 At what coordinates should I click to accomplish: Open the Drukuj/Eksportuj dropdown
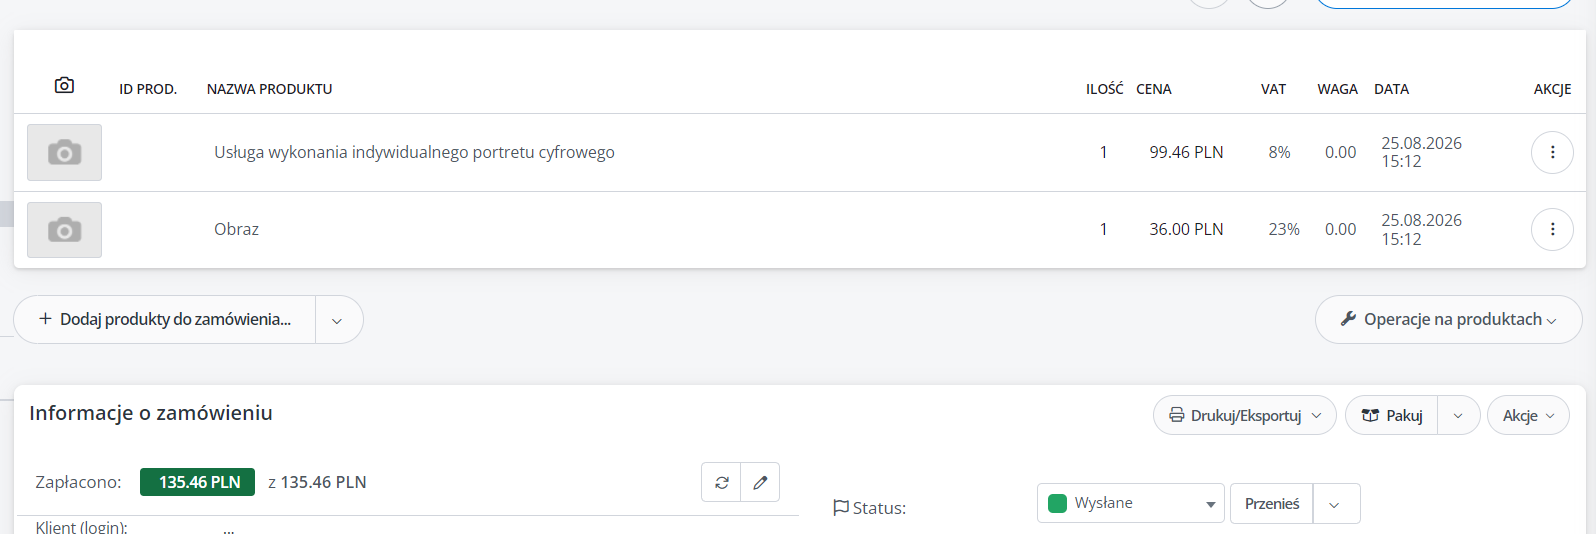[1244, 415]
